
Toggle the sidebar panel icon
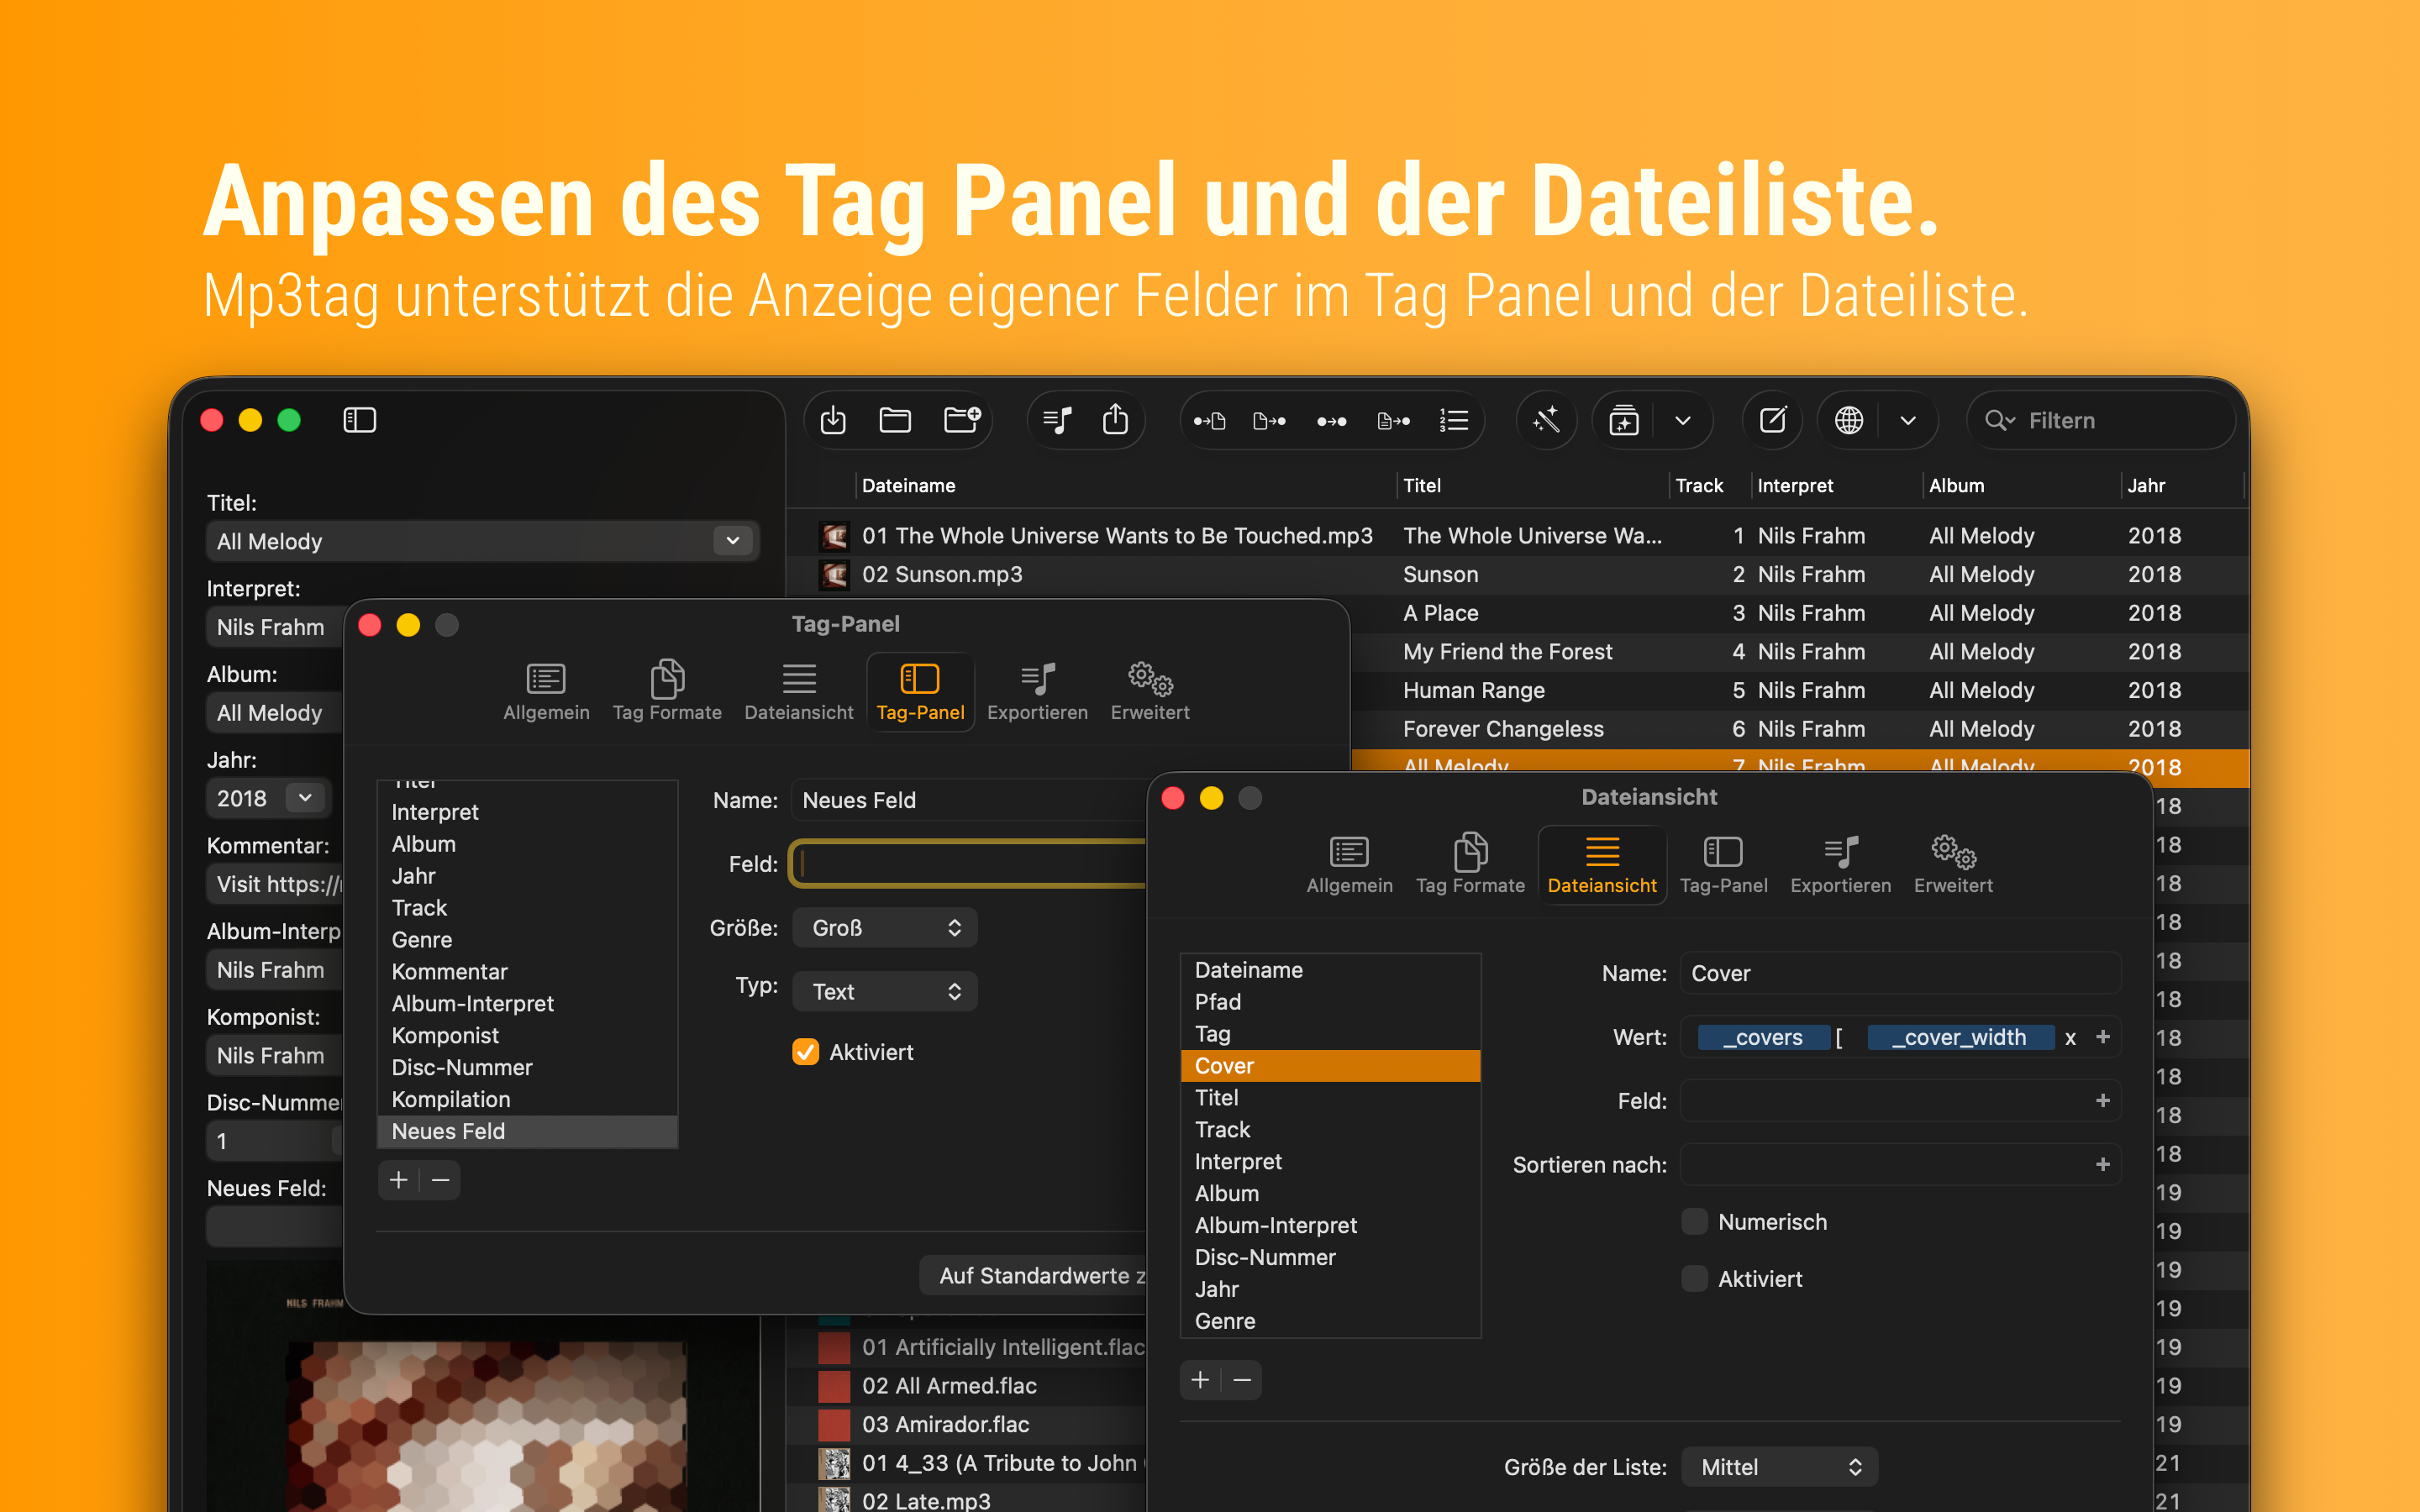359,420
